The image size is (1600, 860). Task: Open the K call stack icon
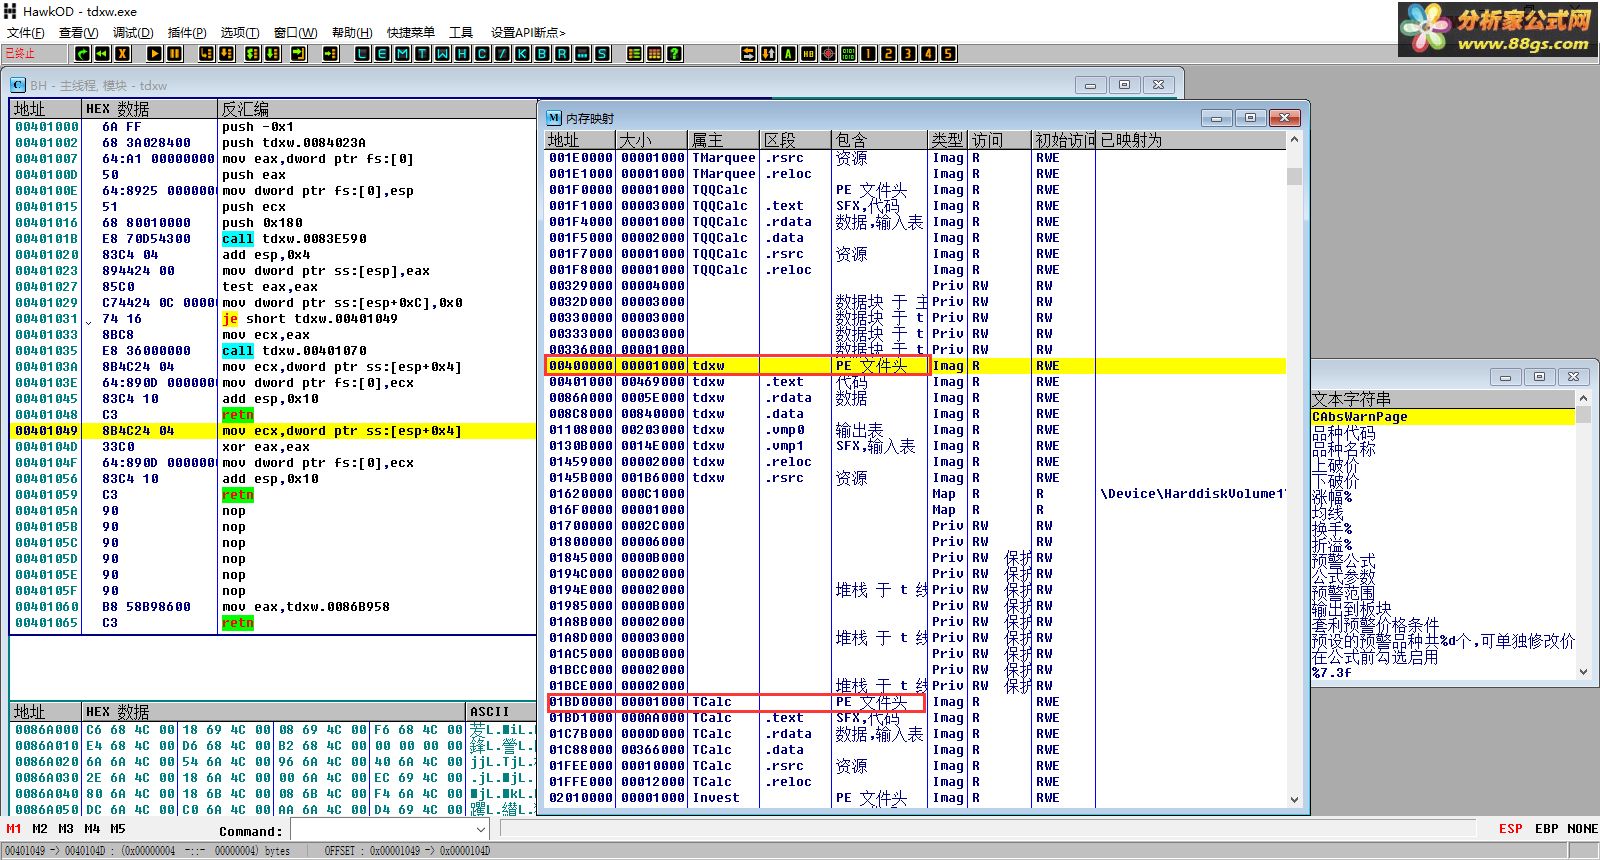pyautogui.click(x=522, y=54)
